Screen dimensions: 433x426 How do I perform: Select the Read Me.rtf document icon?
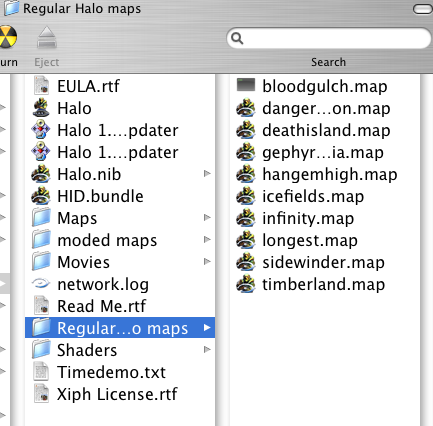41,306
